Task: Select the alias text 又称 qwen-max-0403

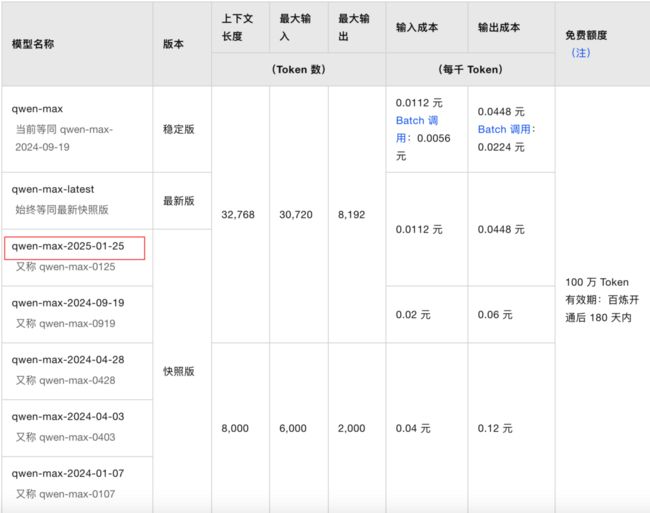Action: click(x=65, y=437)
